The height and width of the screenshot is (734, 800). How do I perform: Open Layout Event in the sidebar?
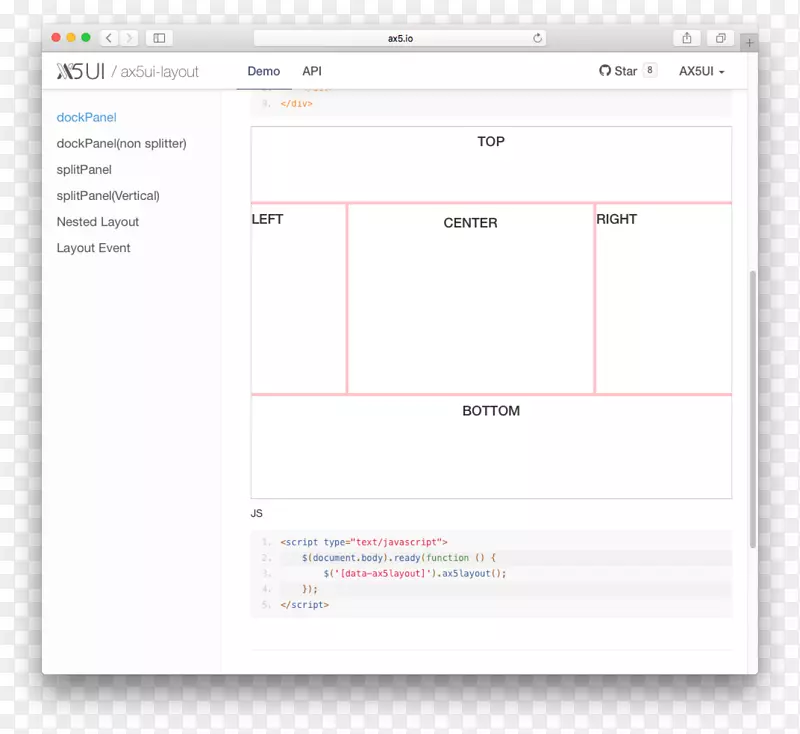(x=93, y=248)
